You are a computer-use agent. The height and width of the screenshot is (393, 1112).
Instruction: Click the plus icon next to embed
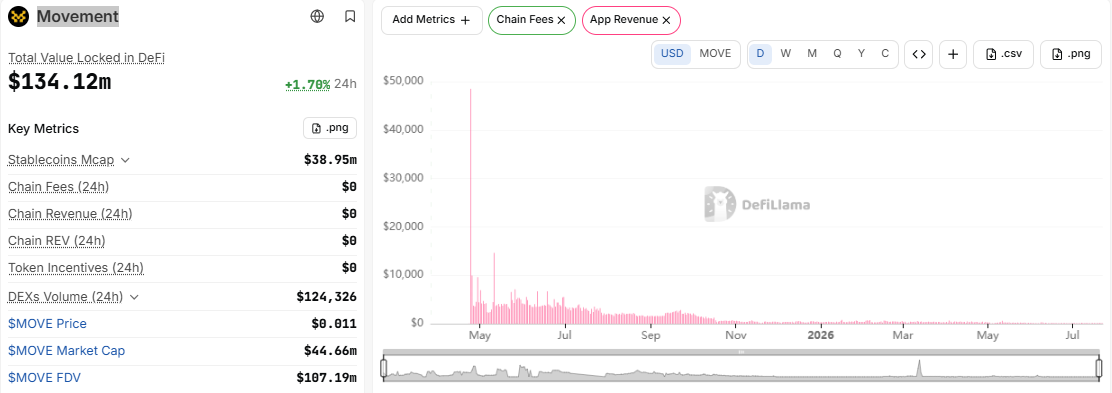952,54
